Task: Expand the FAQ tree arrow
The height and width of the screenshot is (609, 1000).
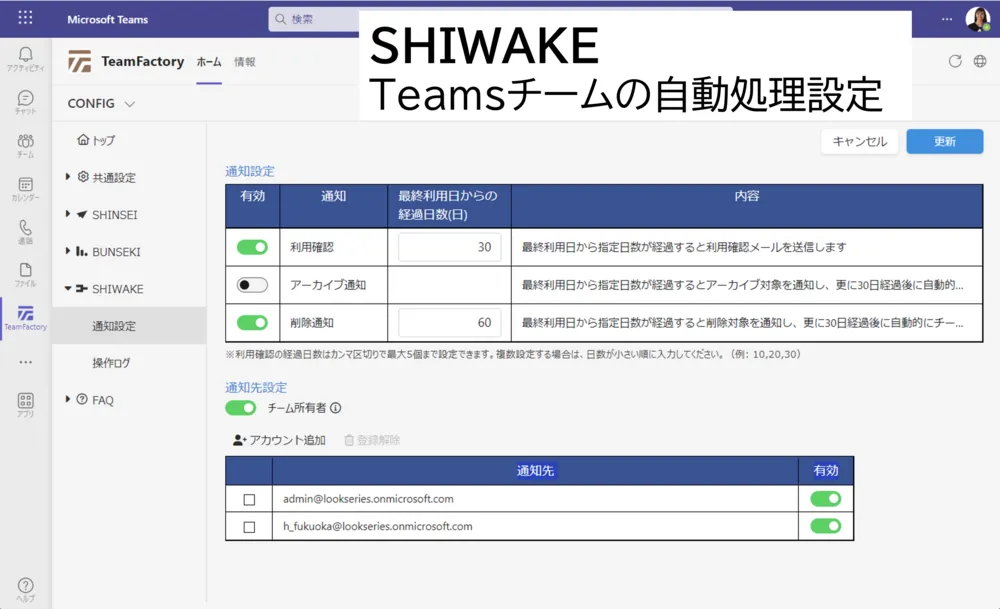Action: tap(68, 399)
